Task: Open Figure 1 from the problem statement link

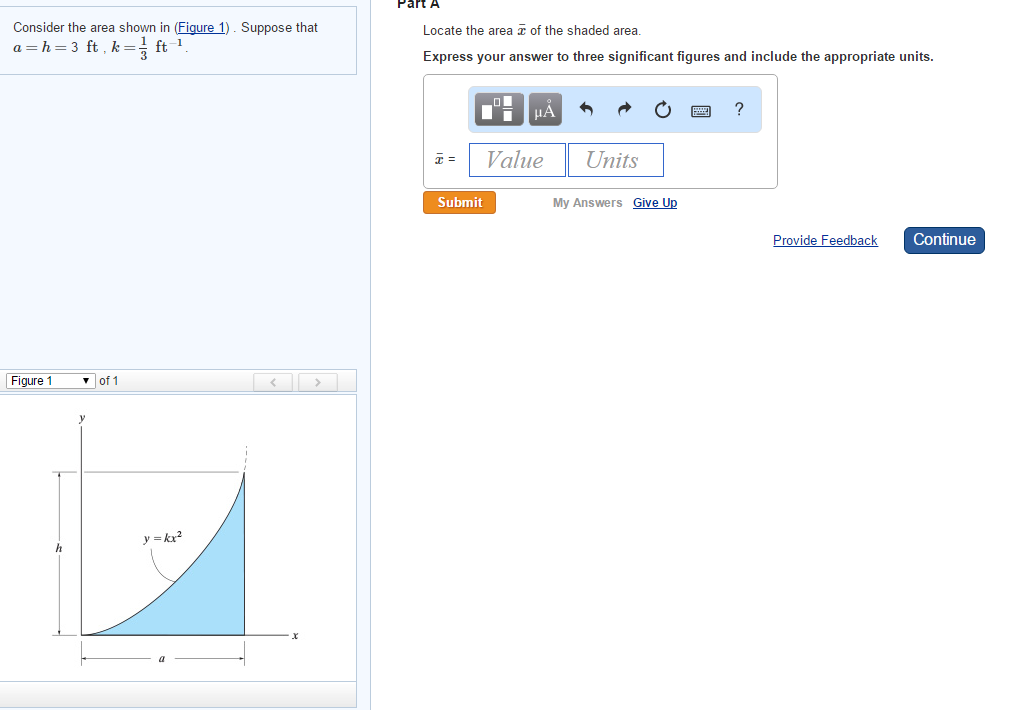Action: coord(200,27)
